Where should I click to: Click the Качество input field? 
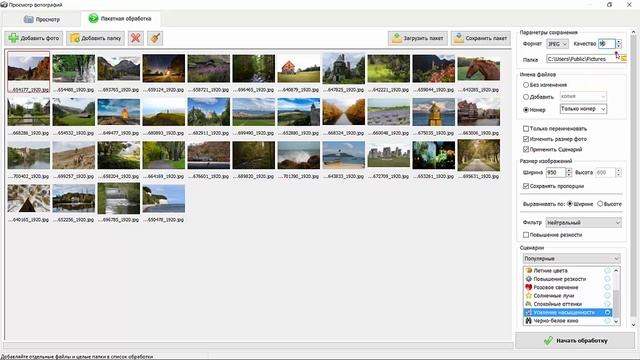point(607,44)
